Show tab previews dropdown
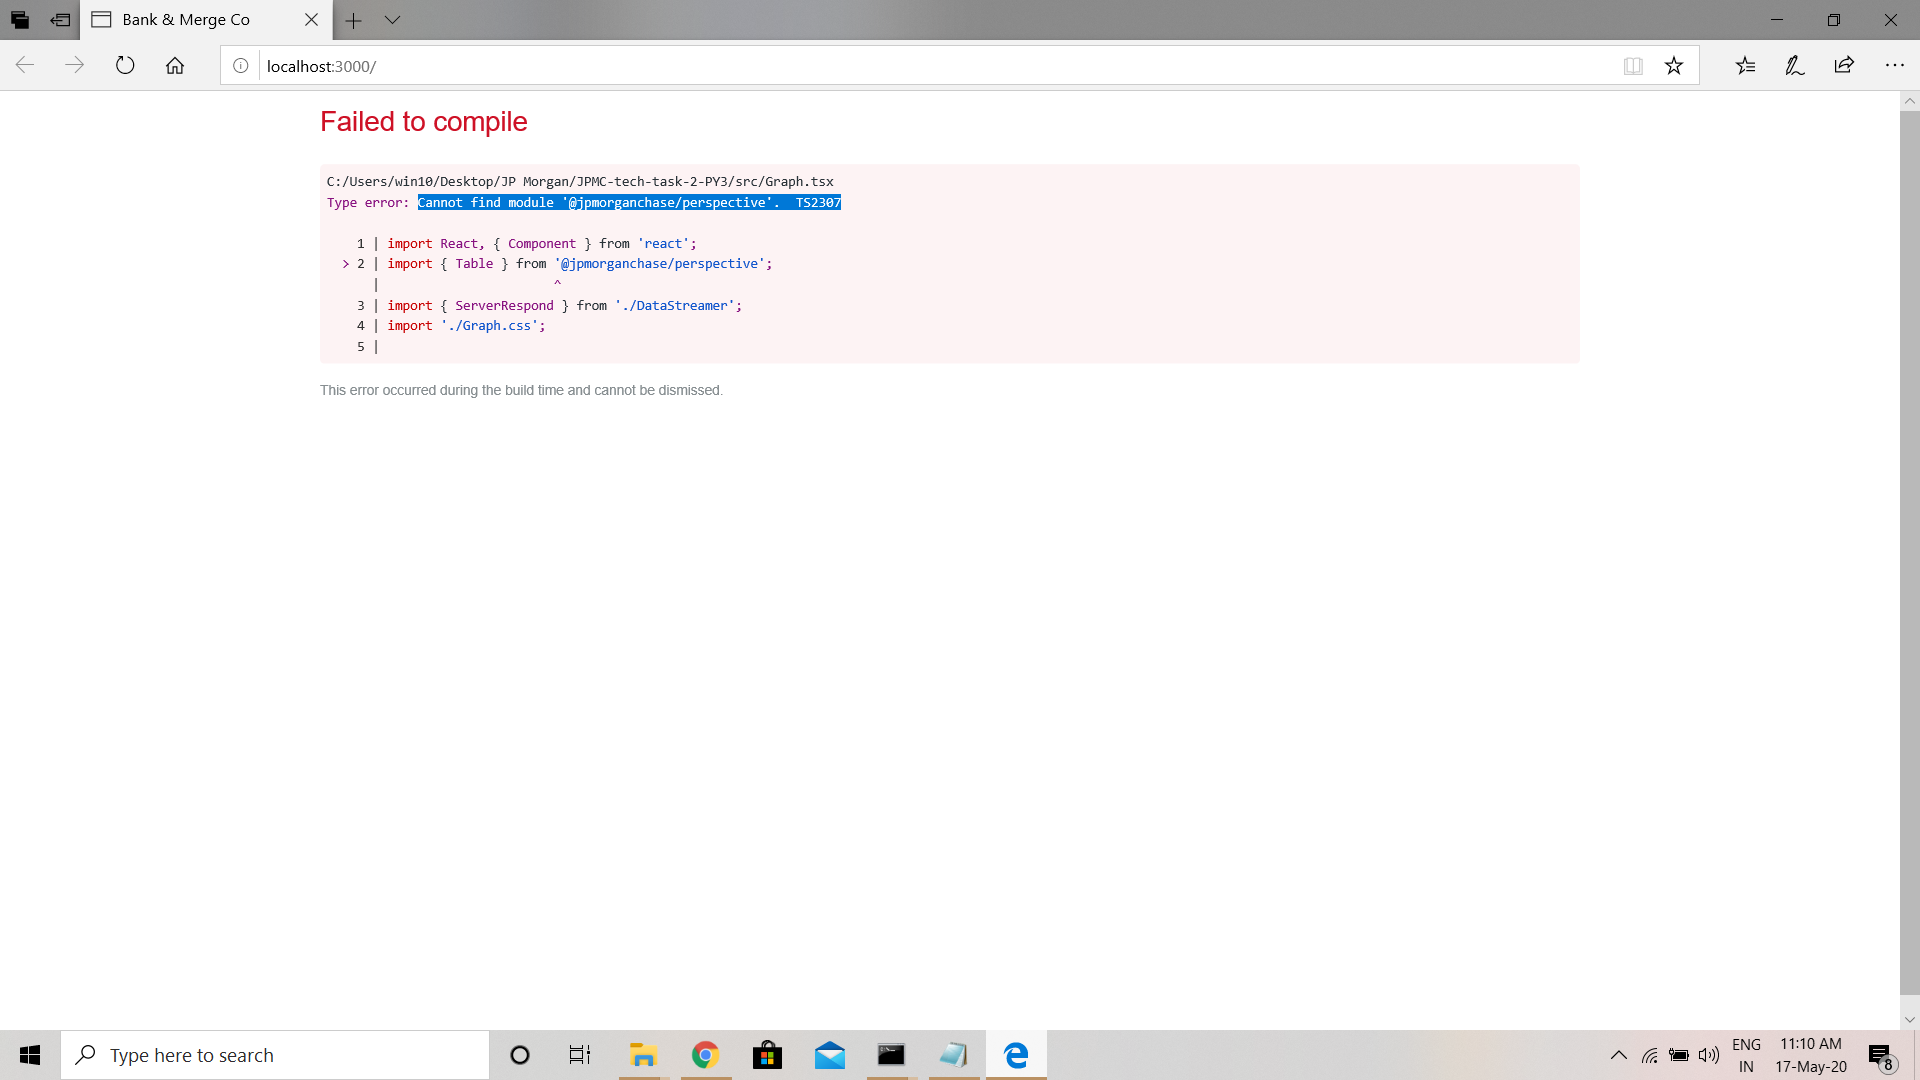Viewport: 1920px width, 1080px height. coord(392,20)
